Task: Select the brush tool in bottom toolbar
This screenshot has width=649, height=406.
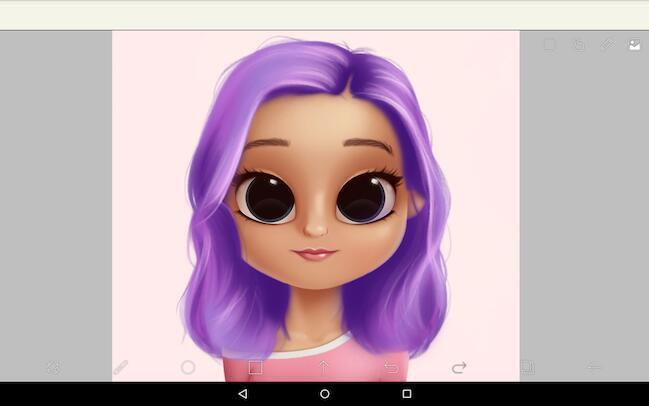Action: [x=120, y=367]
